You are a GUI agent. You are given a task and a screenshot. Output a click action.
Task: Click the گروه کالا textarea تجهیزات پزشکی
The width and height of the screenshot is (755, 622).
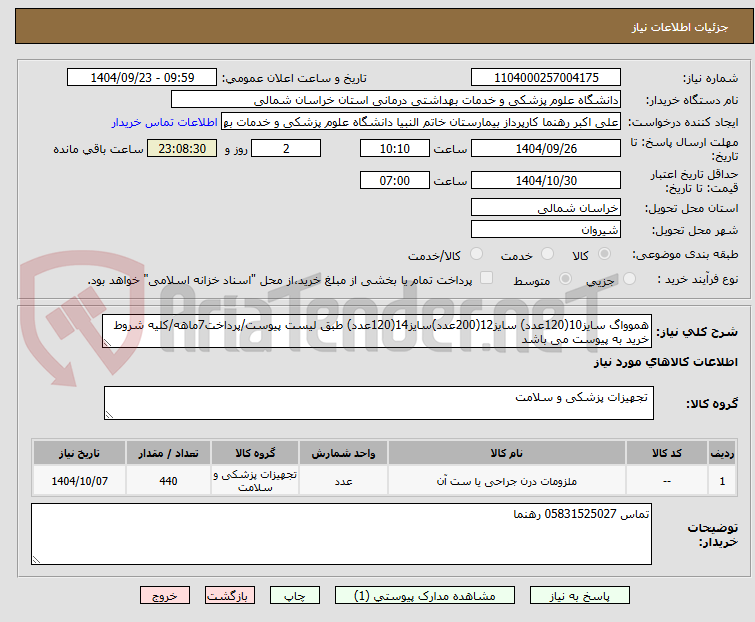pyautogui.click(x=379, y=403)
